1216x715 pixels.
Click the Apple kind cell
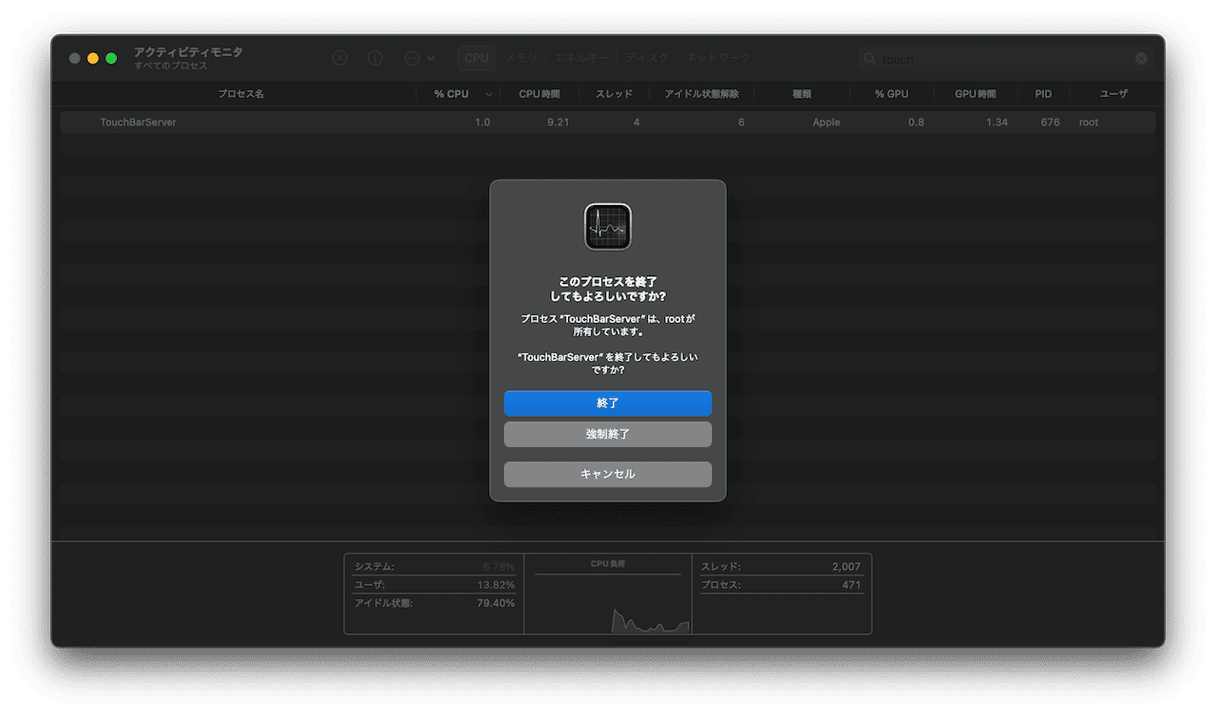(x=826, y=122)
